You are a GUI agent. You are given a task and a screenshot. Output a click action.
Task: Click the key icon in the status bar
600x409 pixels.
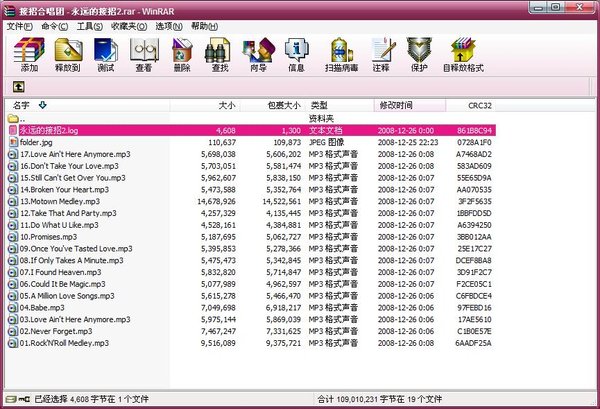(24, 399)
